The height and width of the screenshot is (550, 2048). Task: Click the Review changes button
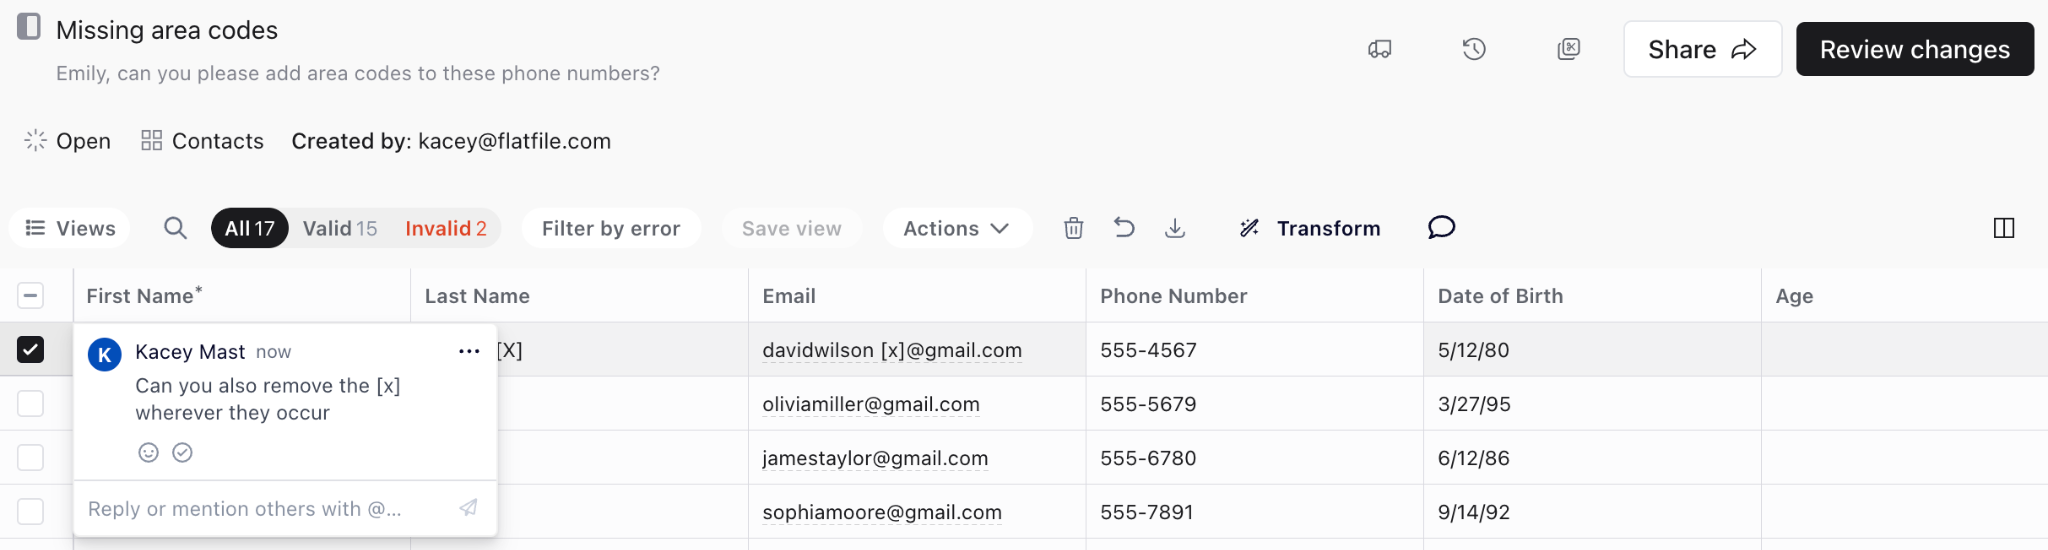[1914, 49]
